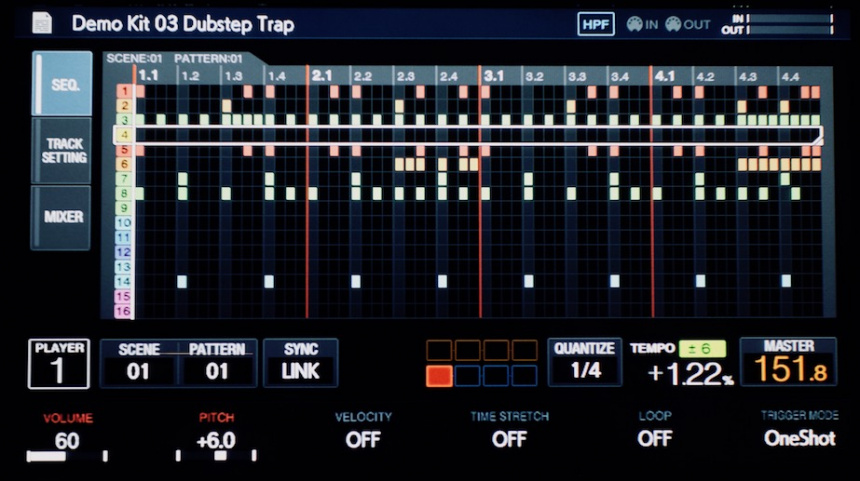
Task: Jump to bar marker 3.1
Action: [494, 75]
